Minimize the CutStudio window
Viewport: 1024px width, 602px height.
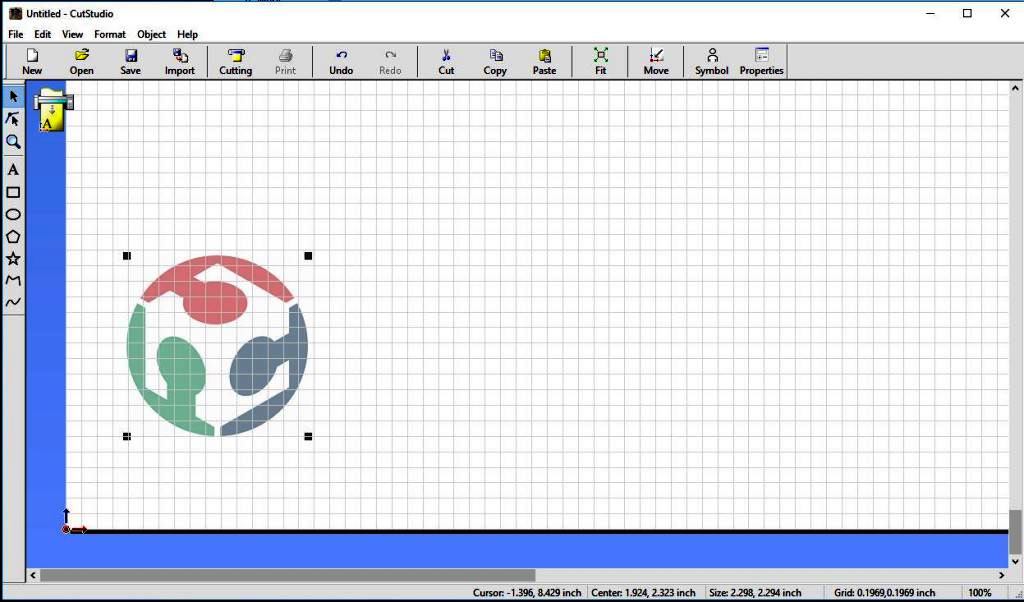(931, 13)
